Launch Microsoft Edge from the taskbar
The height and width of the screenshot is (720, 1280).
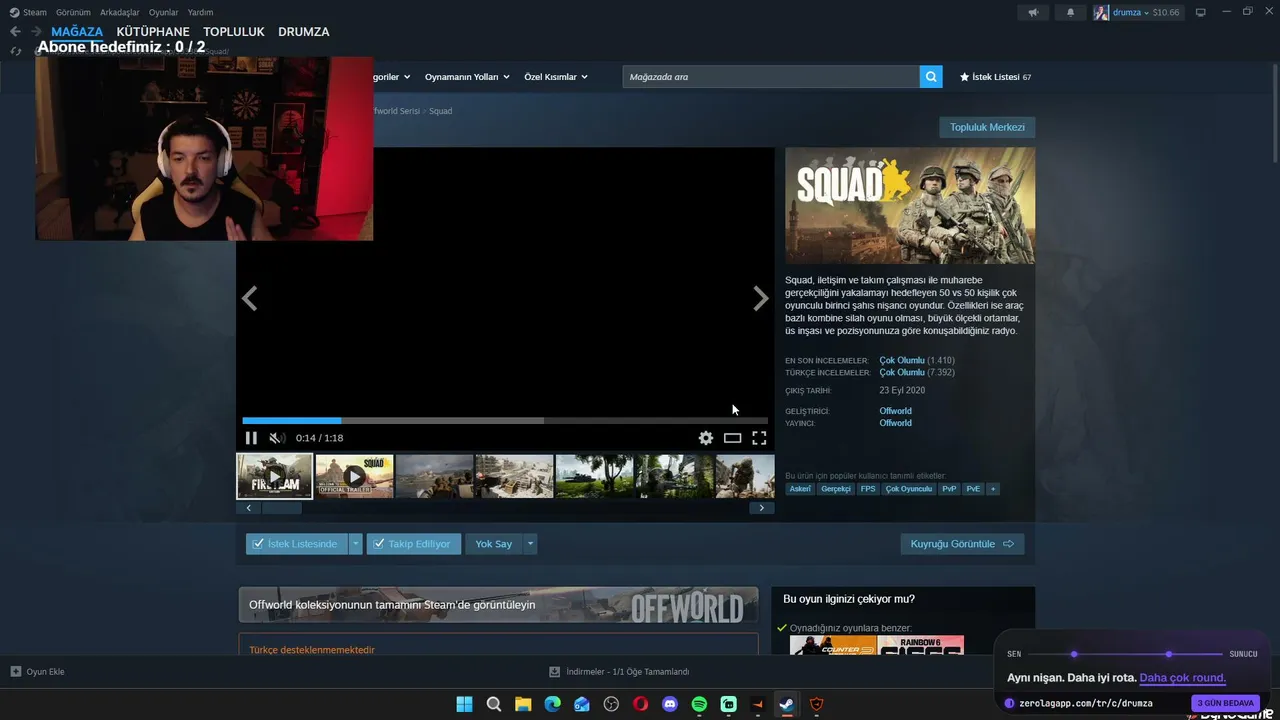tap(553, 704)
